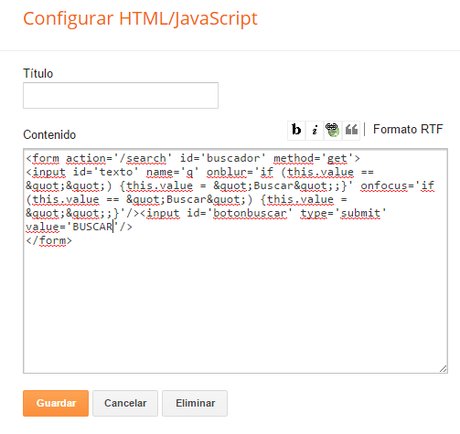This screenshot has width=460, height=434.
Task: Click the Guardar button to save
Action: pos(56,403)
